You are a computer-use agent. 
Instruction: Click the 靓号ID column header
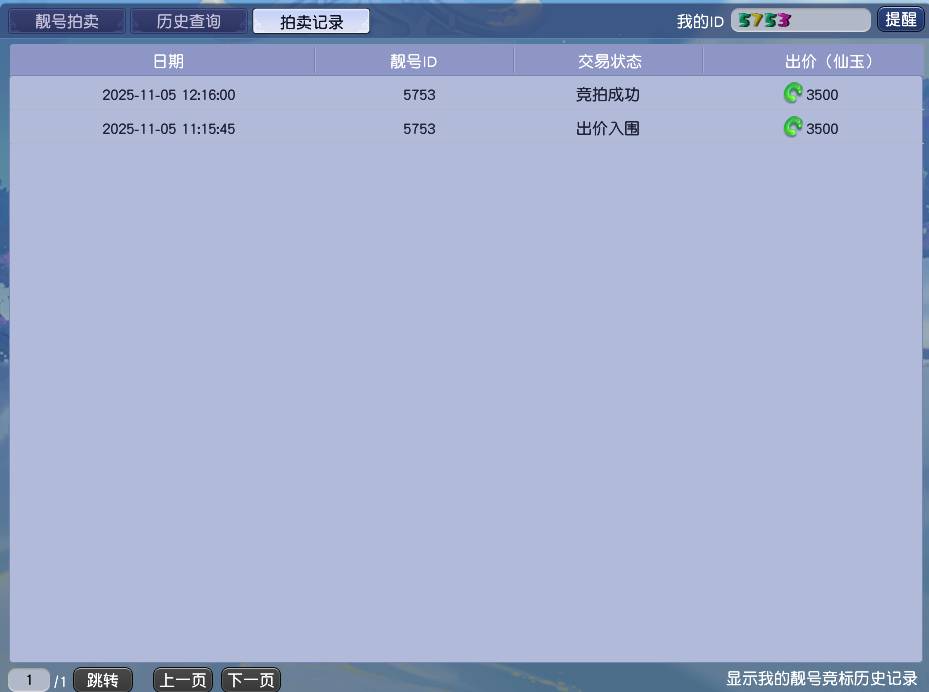point(414,61)
